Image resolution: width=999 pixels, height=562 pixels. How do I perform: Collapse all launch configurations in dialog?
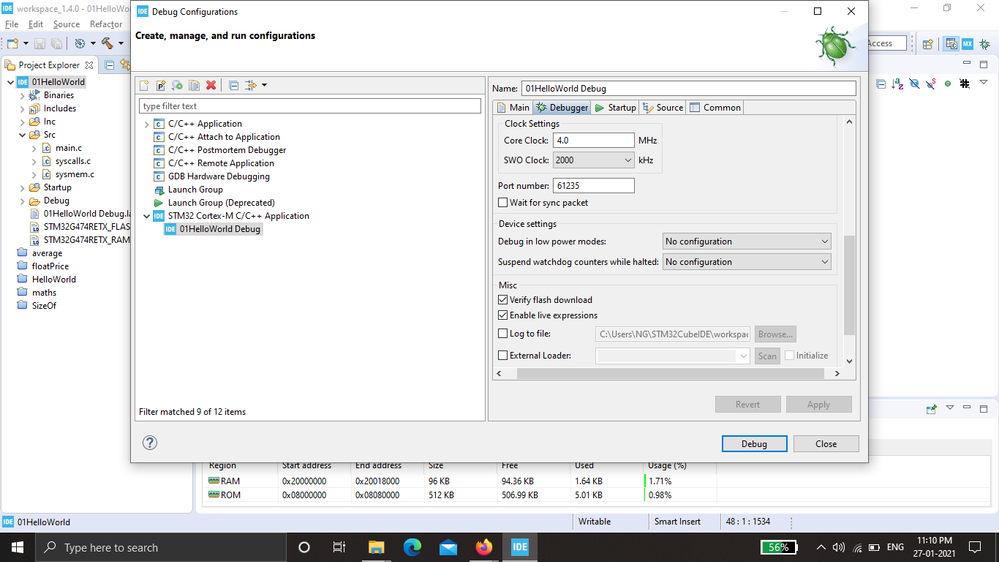click(234, 85)
